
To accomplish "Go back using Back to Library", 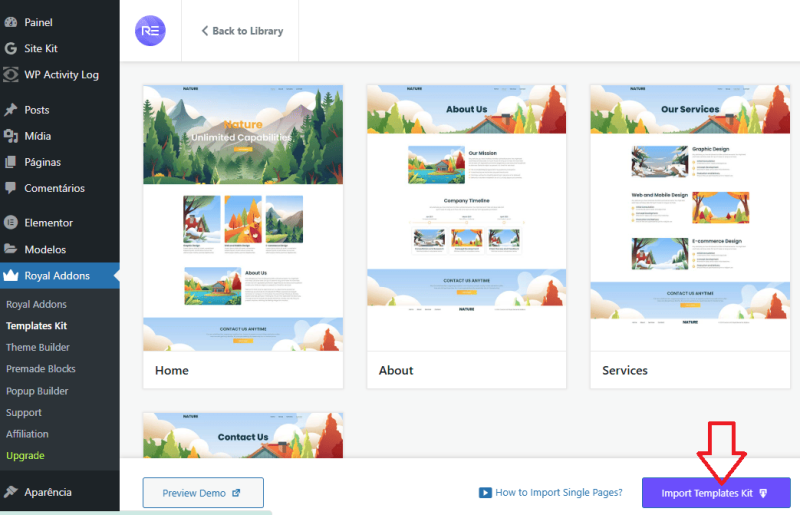I will [x=241, y=31].
